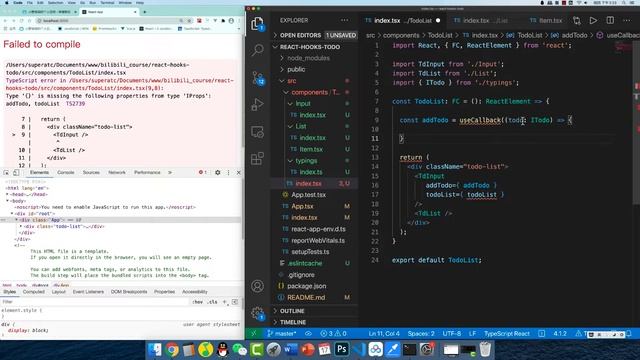Close the DevTools panel

239,173
